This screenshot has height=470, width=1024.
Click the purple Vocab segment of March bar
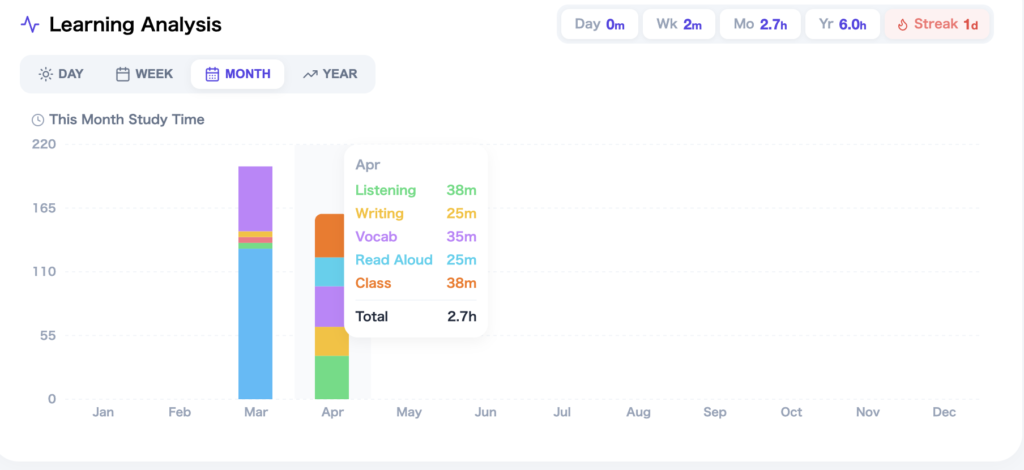[256, 198]
